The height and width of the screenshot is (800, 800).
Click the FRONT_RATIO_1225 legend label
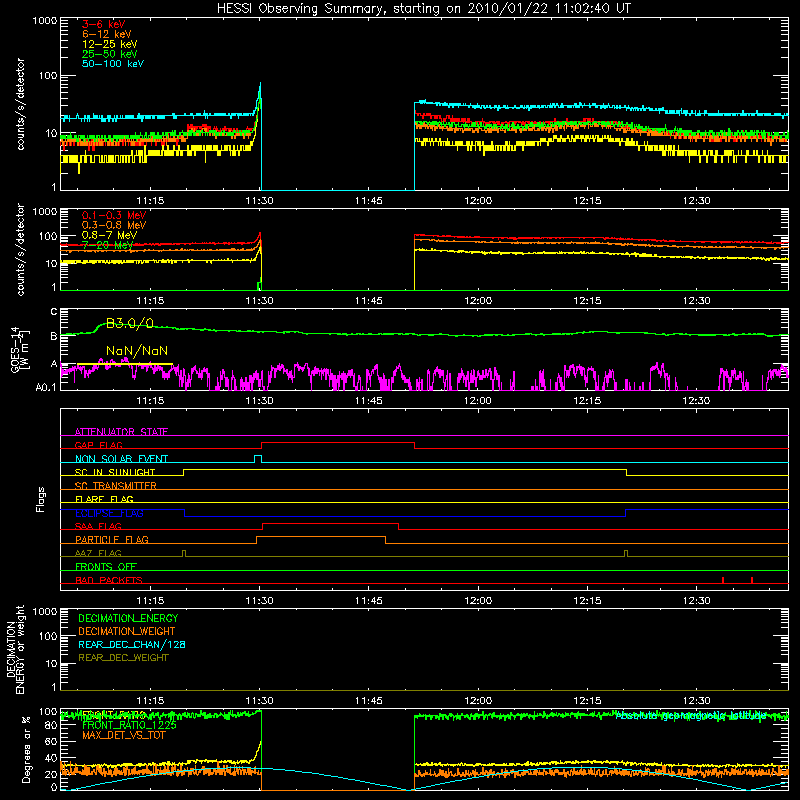click(x=129, y=725)
